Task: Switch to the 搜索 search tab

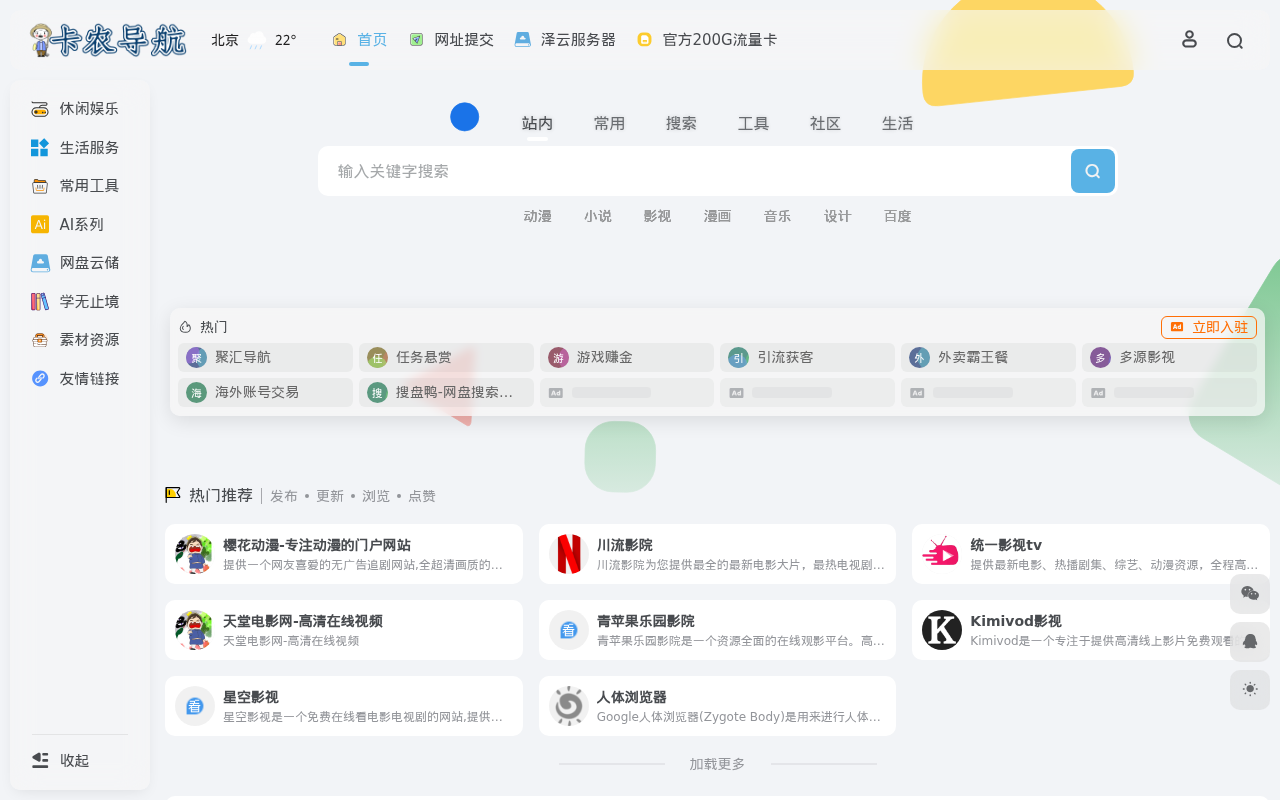Action: pos(681,124)
